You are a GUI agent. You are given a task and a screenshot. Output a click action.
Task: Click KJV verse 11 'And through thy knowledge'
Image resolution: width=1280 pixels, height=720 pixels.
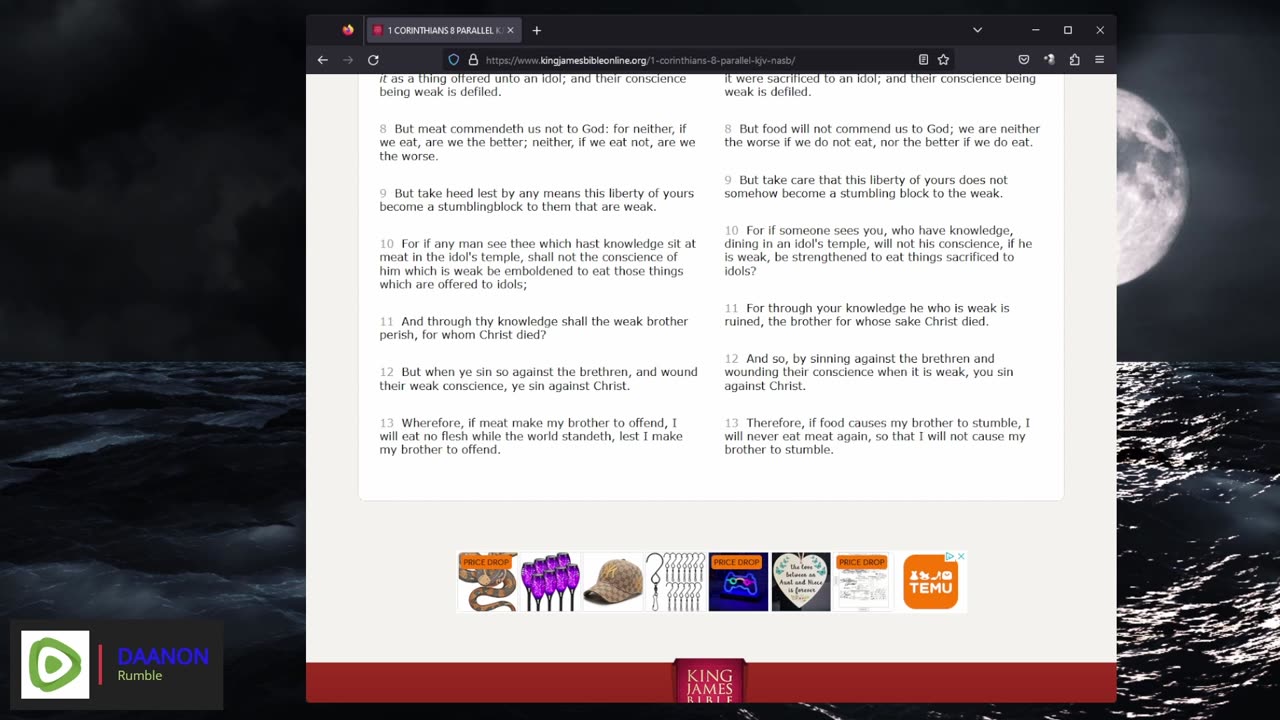pos(534,328)
